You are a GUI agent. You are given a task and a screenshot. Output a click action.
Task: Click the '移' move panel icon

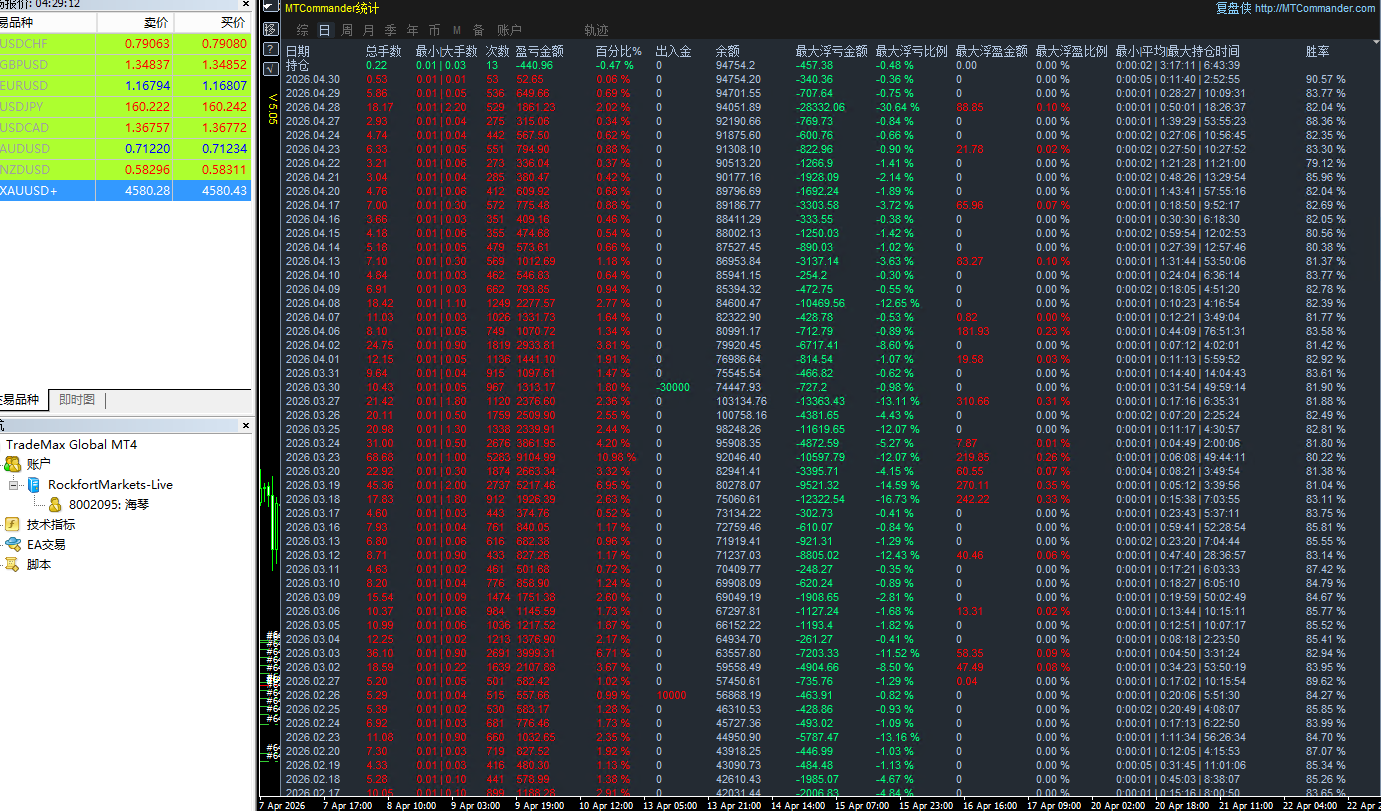point(270,28)
